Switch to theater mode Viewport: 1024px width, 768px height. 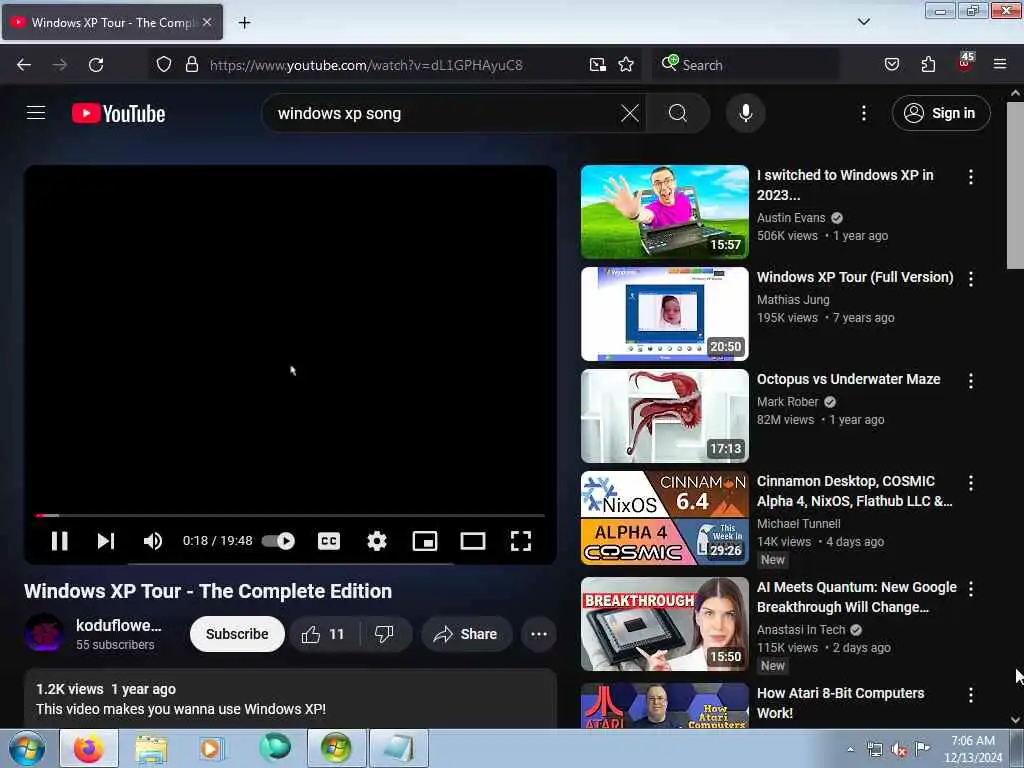tap(473, 541)
